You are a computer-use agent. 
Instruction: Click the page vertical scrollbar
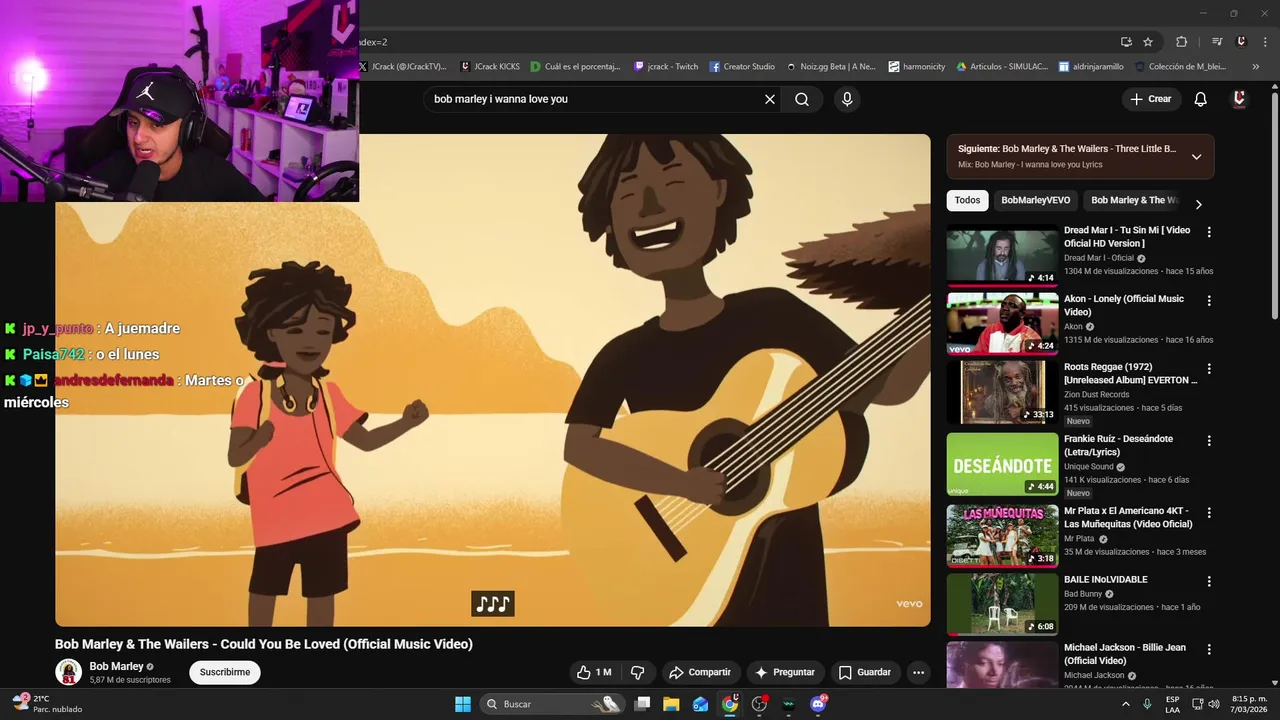[x=1274, y=205]
